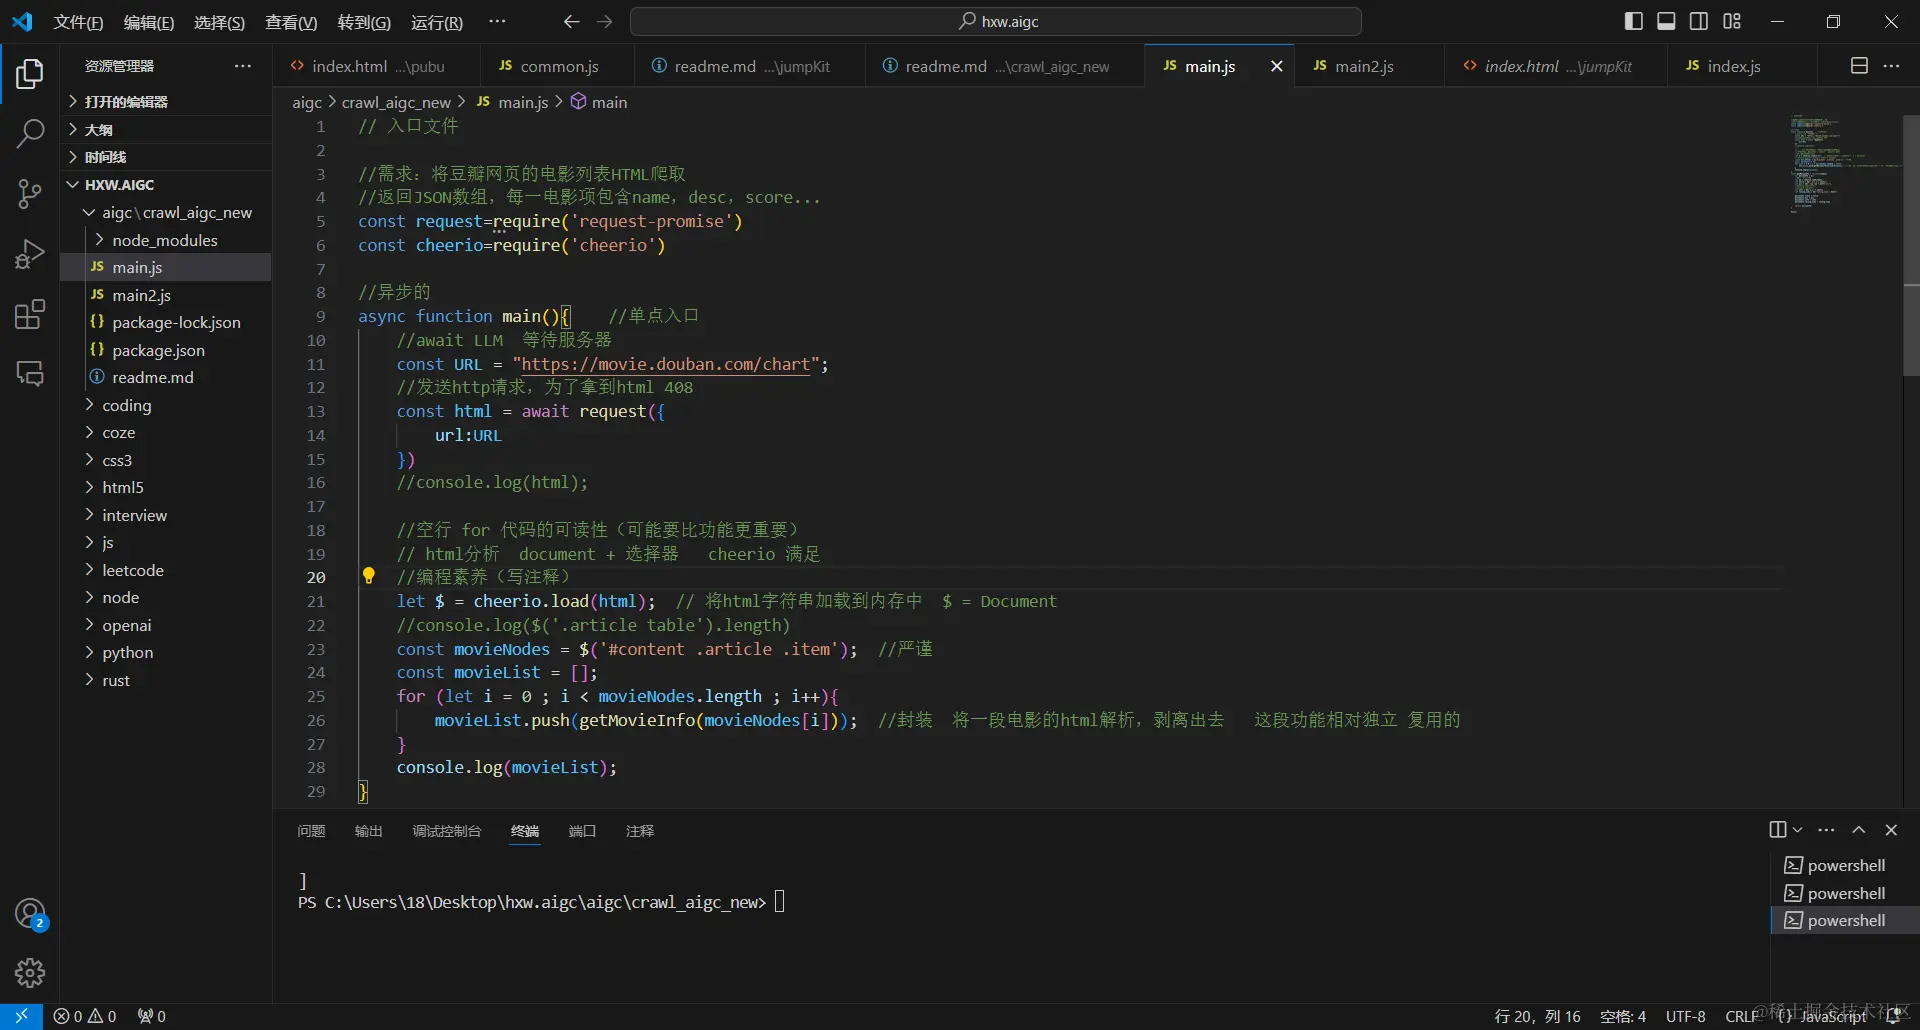Navigate back with the left arrow

click(571, 22)
